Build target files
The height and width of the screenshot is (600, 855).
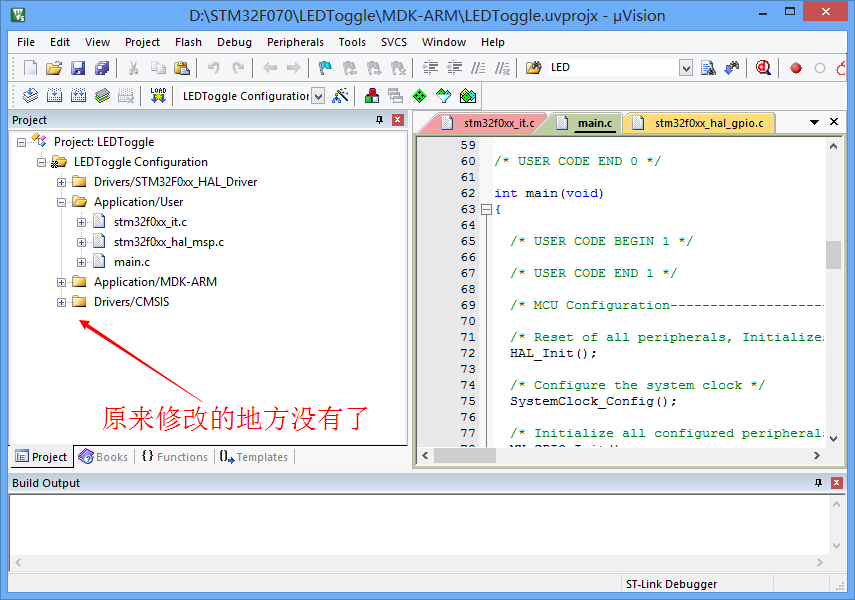[x=54, y=96]
